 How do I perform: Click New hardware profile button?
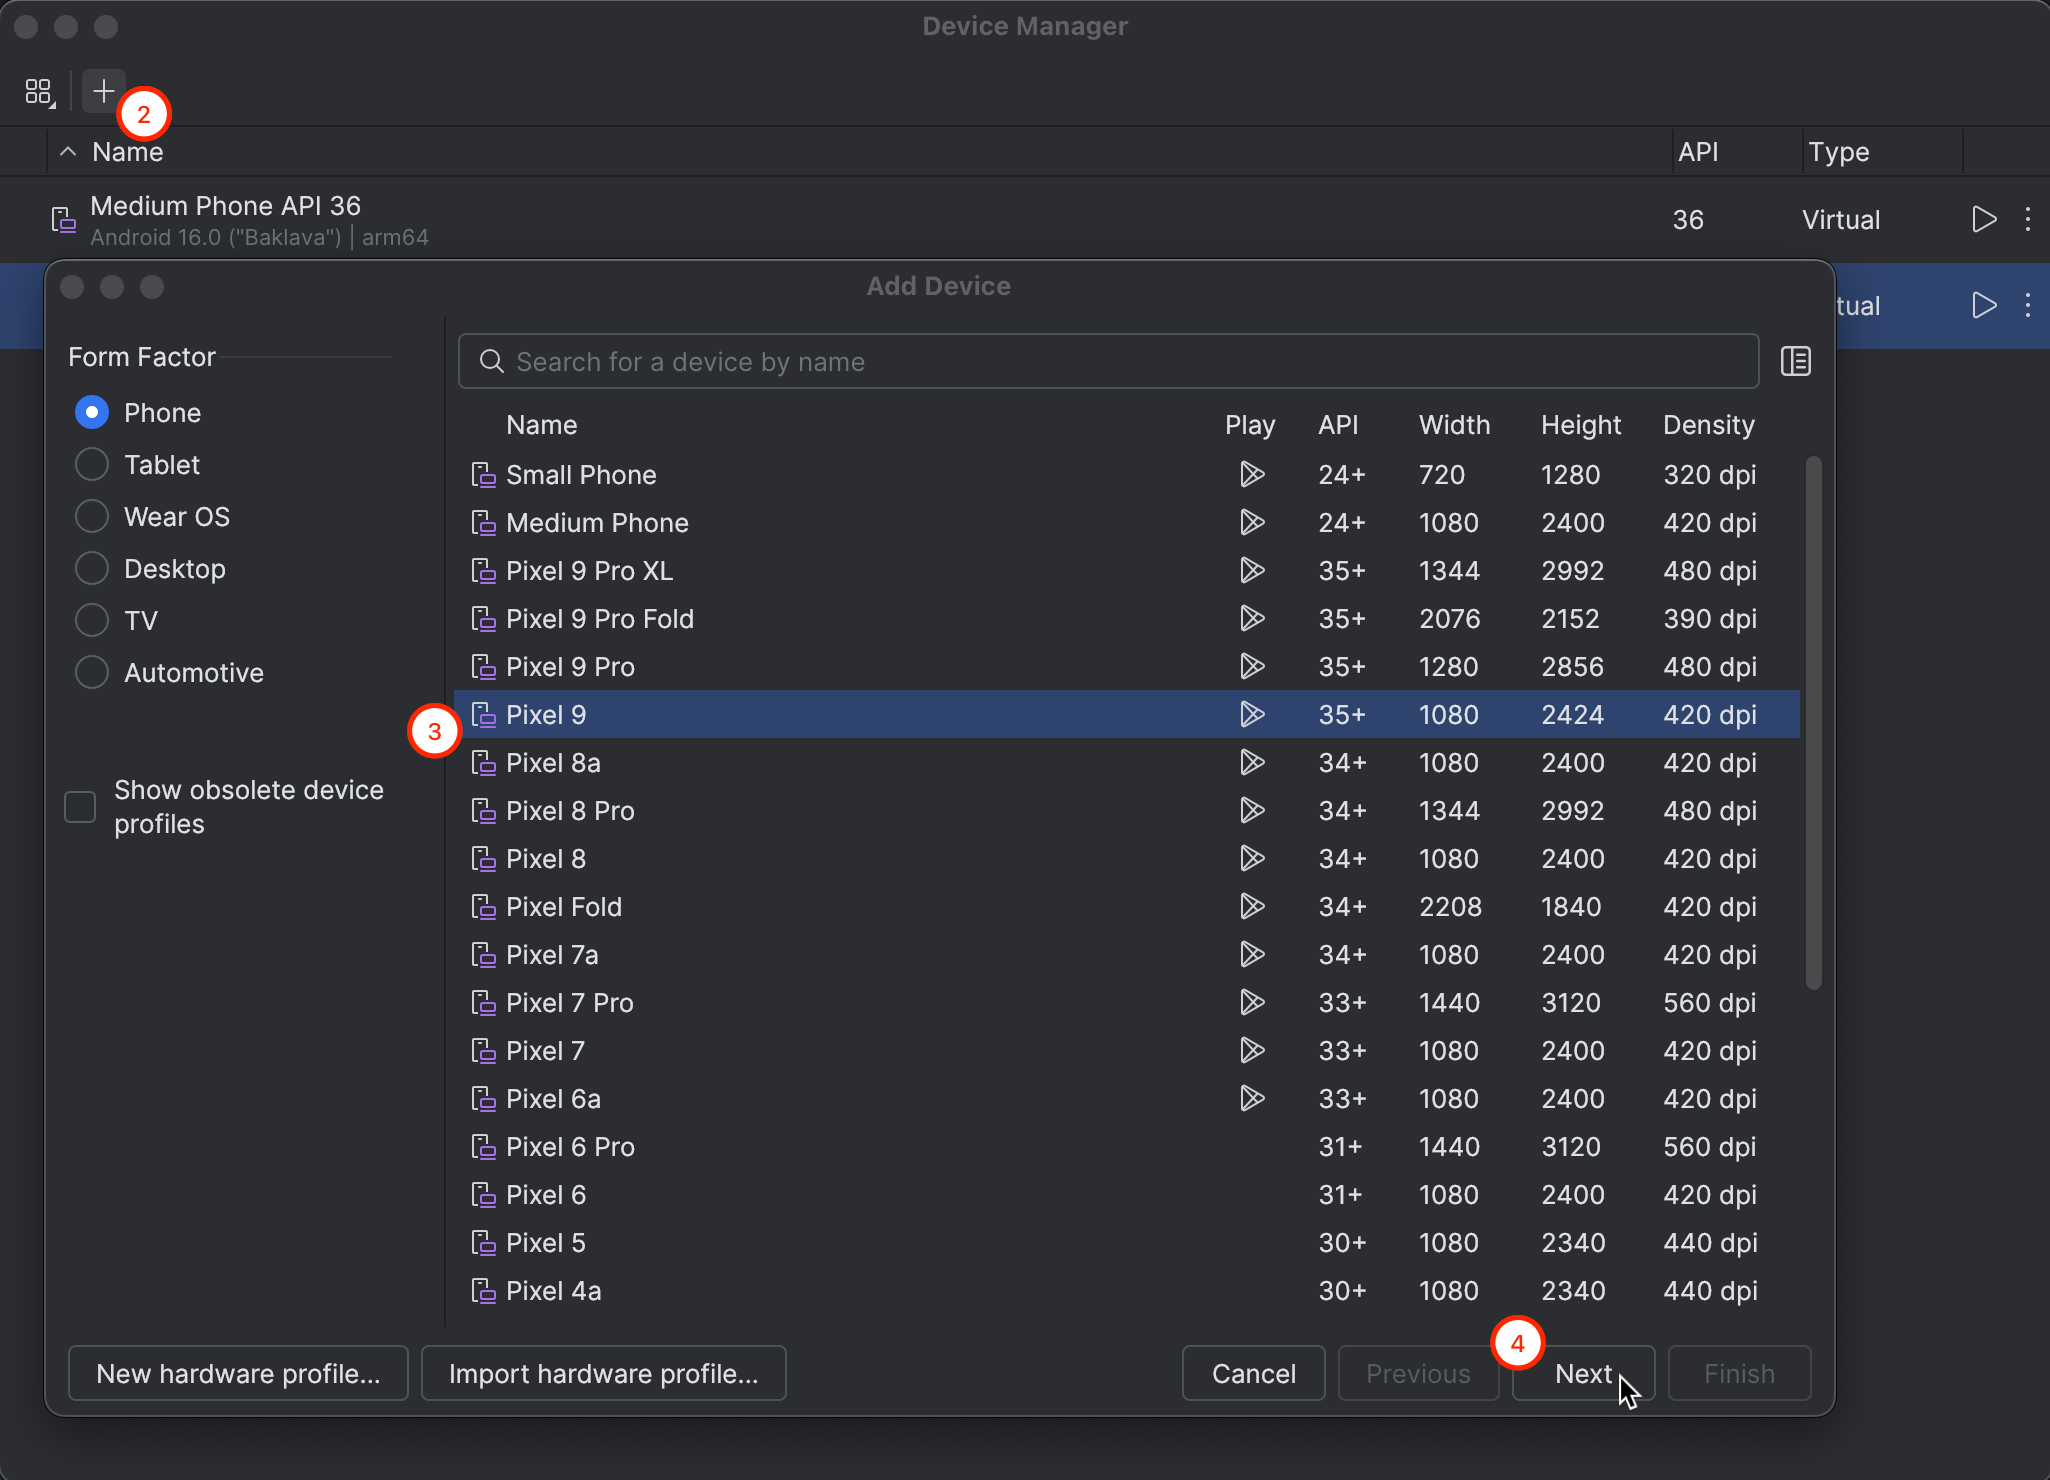[x=238, y=1373]
